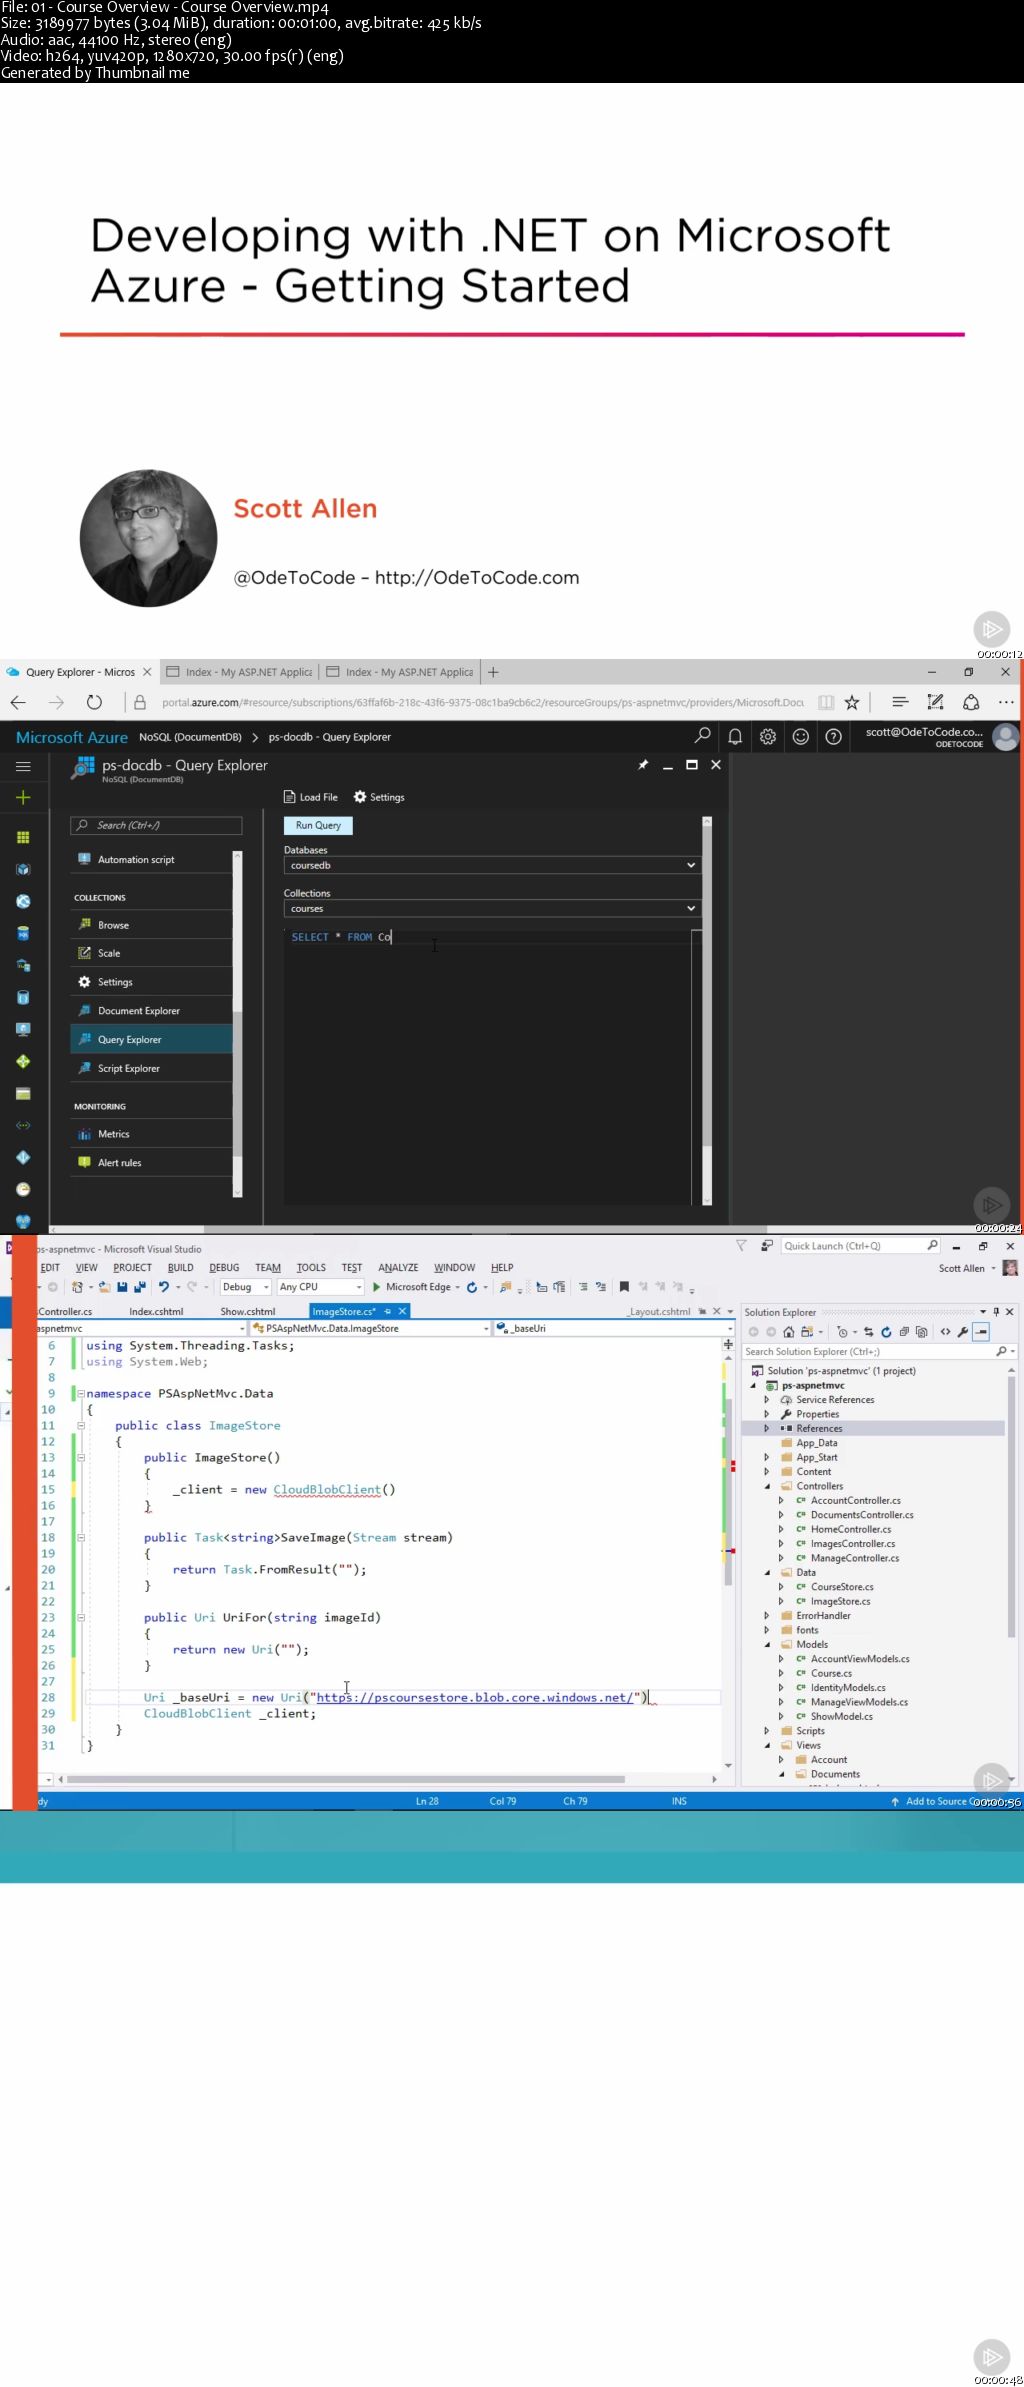Open the Collections dropdown showing courses
Viewport: 1024px width, 2387px height.
[x=492, y=908]
